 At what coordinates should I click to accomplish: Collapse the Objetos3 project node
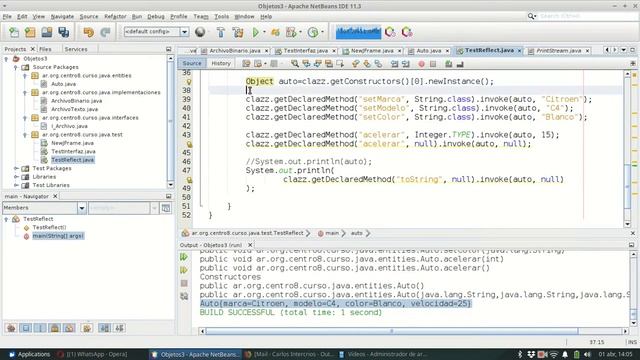[6, 59]
